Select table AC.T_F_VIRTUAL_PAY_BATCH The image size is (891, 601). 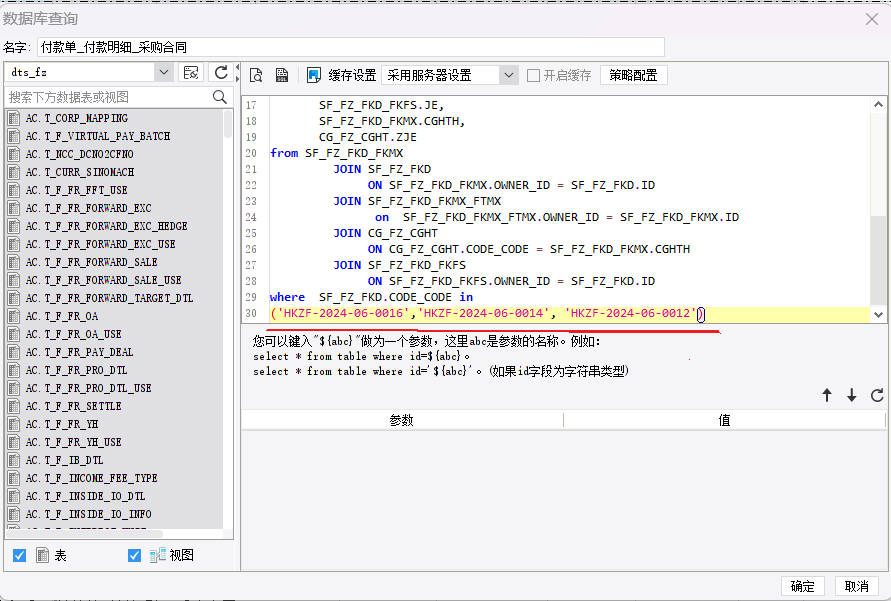(98, 136)
